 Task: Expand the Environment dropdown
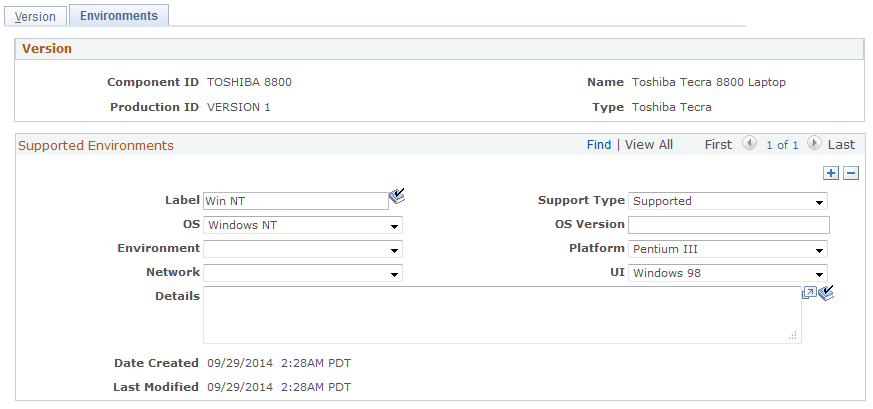tap(303, 249)
